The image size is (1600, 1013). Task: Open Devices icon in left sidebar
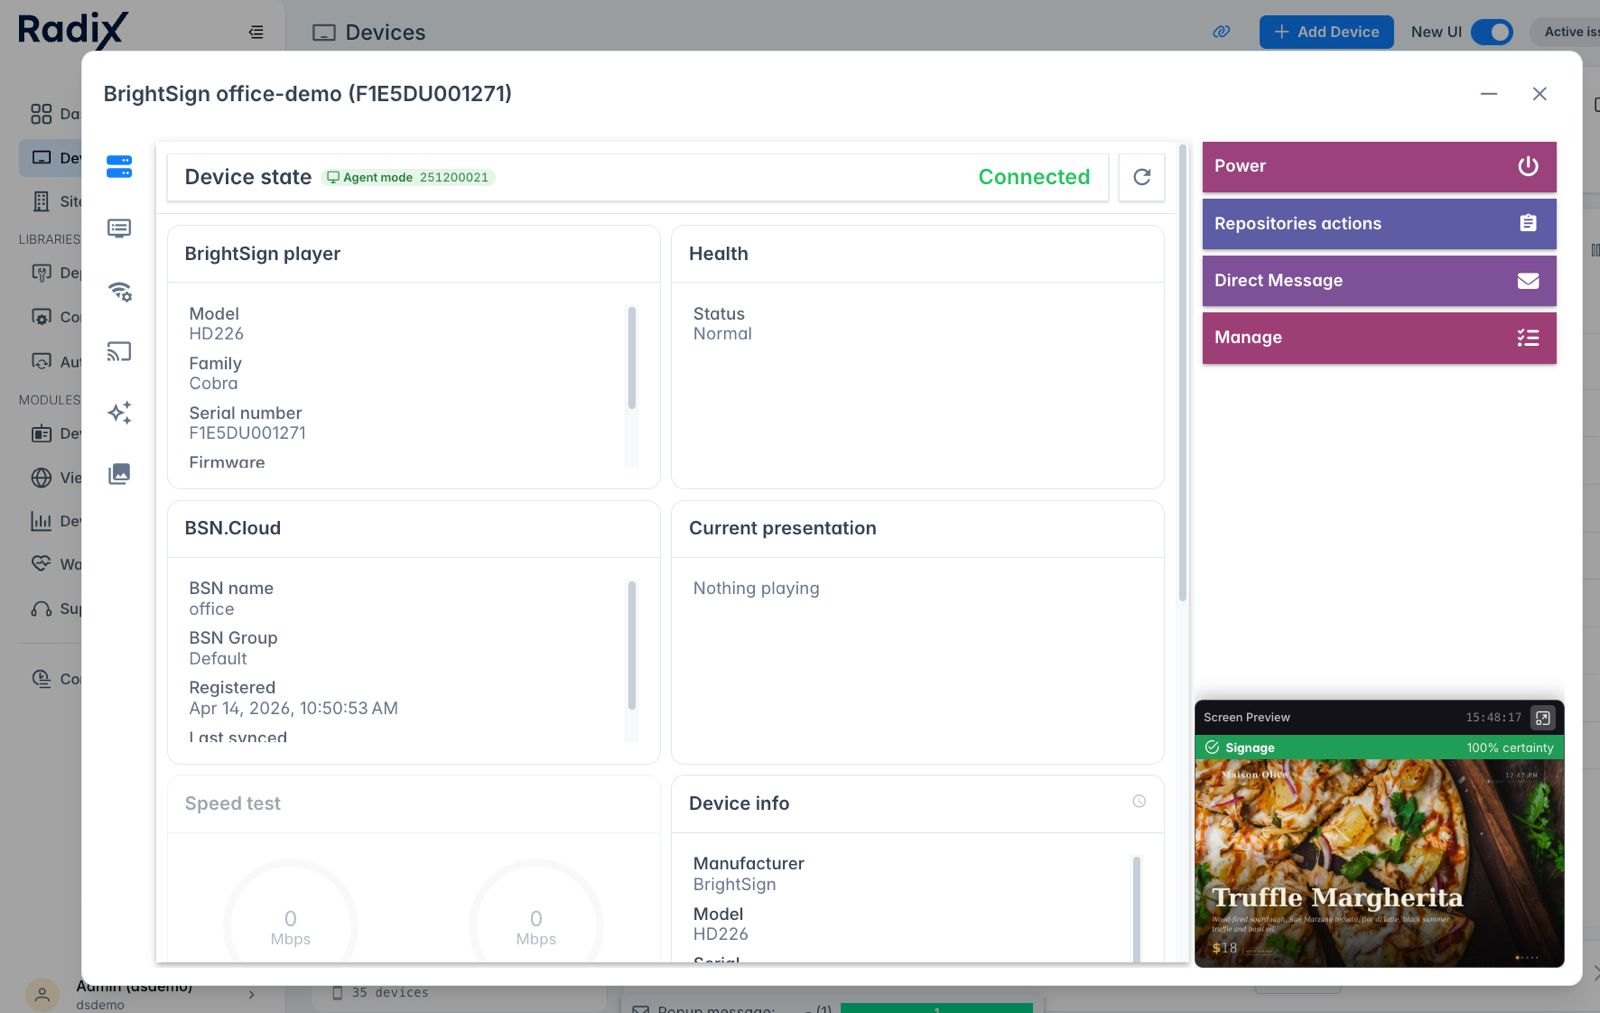[41, 158]
